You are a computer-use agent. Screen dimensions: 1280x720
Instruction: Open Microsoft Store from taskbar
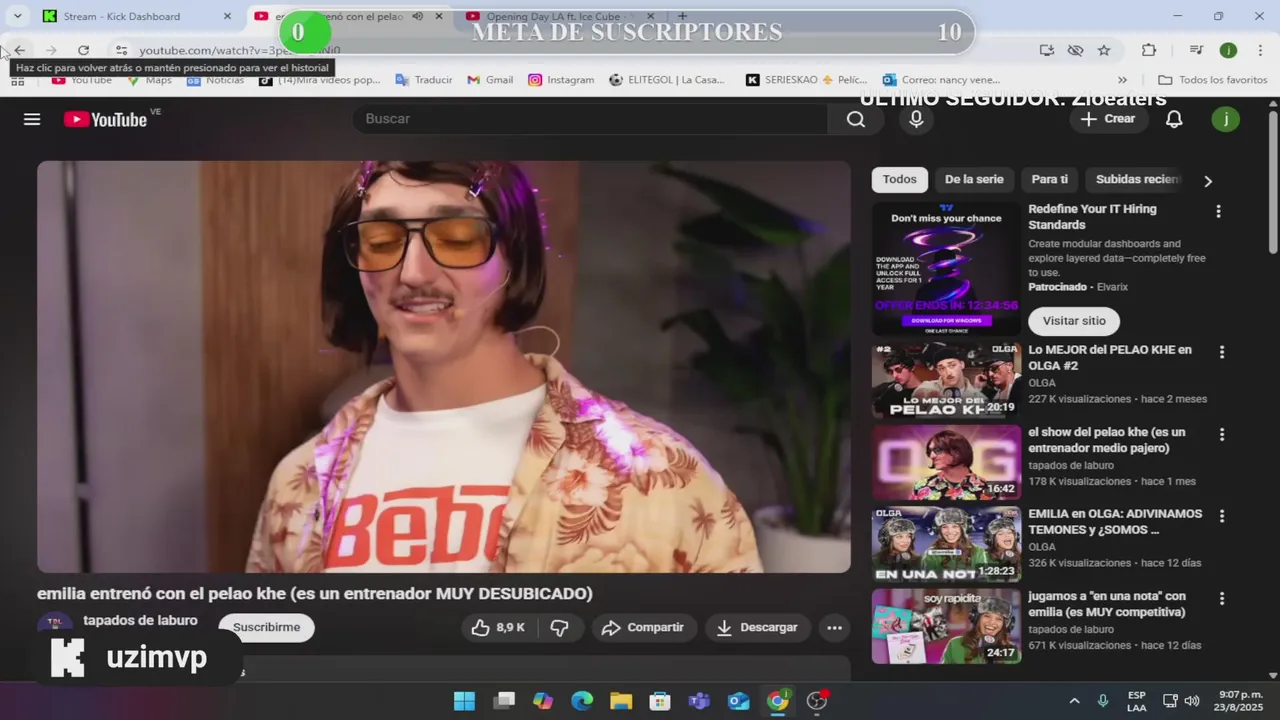660,700
